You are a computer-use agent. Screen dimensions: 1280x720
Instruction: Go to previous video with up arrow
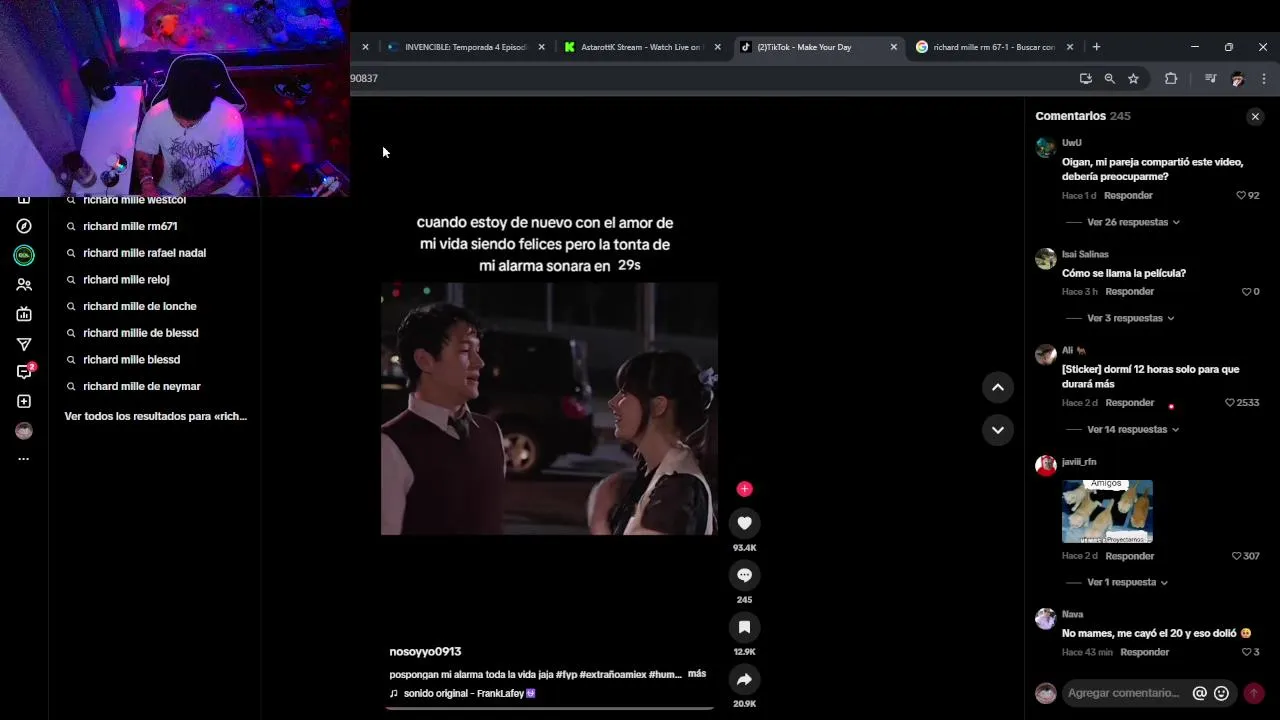[997, 387]
